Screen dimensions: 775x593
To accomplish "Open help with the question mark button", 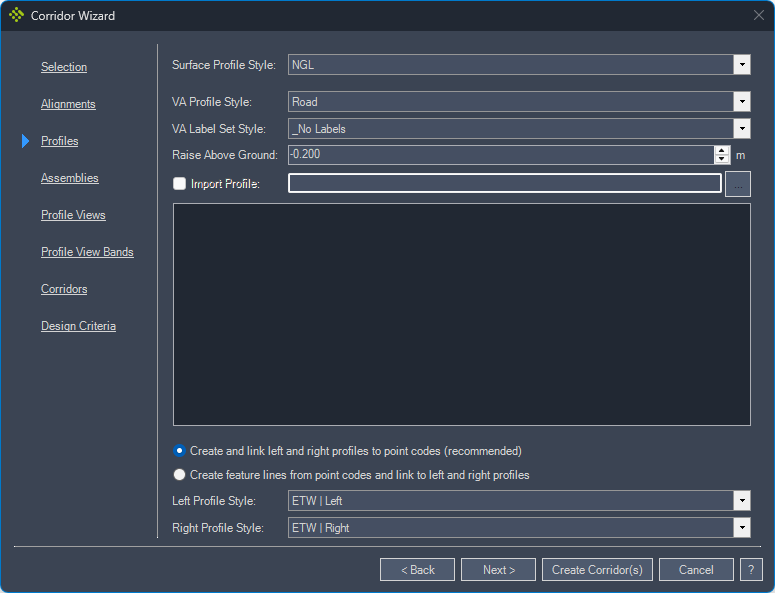I will point(751,570).
